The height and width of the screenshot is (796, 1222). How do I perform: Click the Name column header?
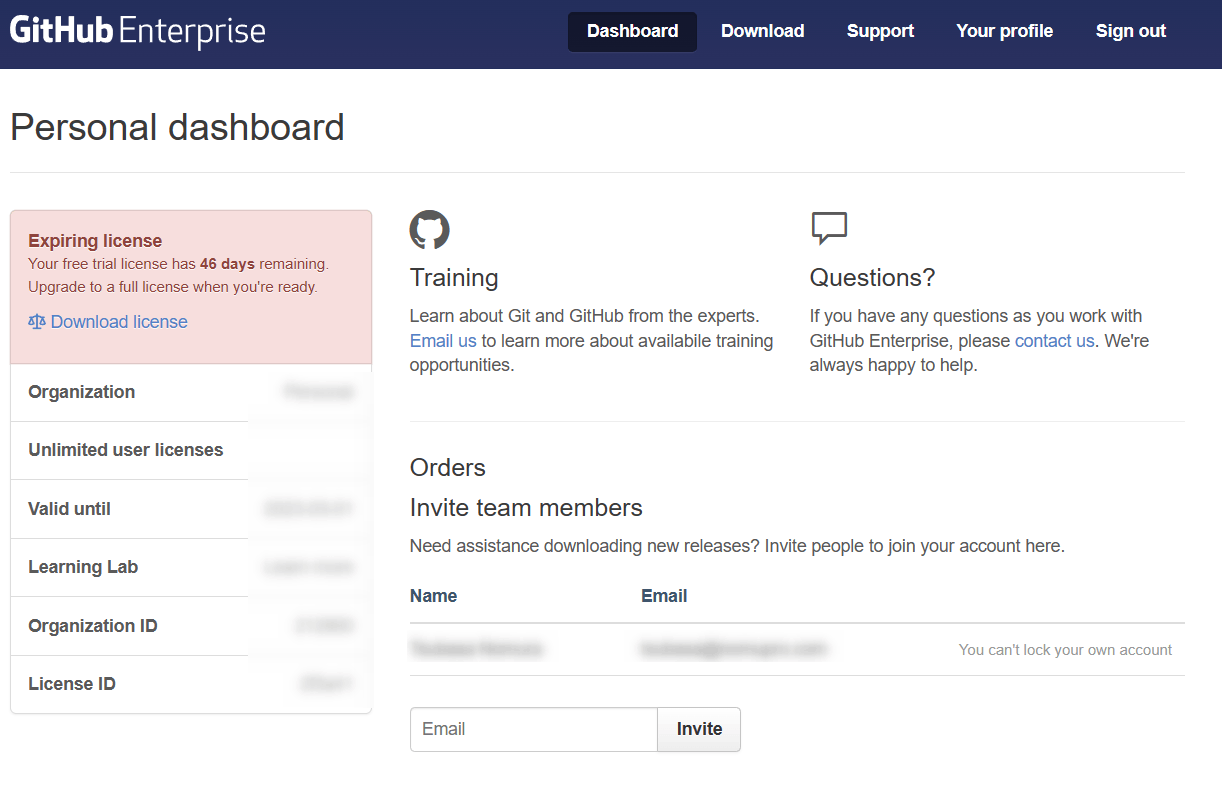coord(433,596)
